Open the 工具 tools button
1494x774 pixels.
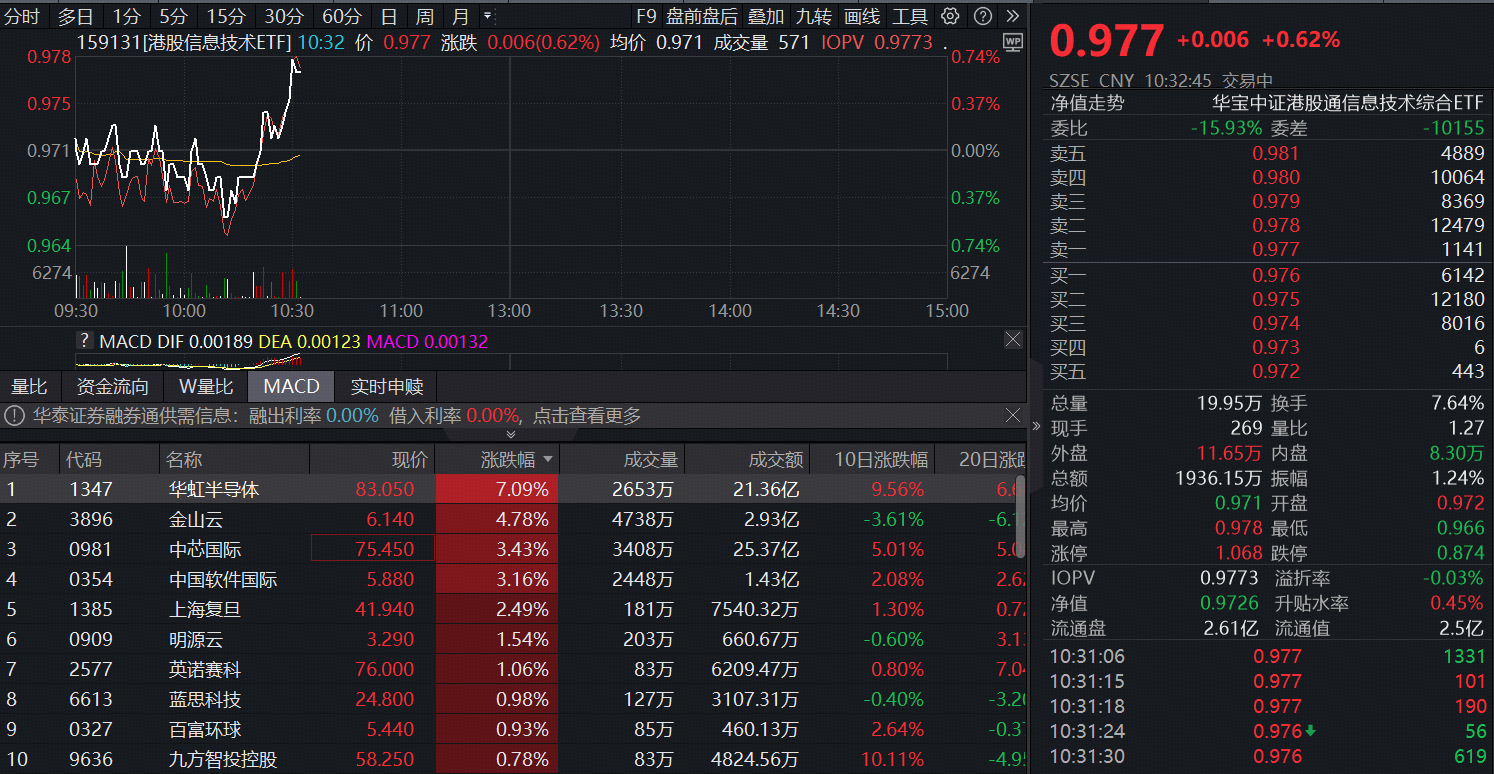910,16
